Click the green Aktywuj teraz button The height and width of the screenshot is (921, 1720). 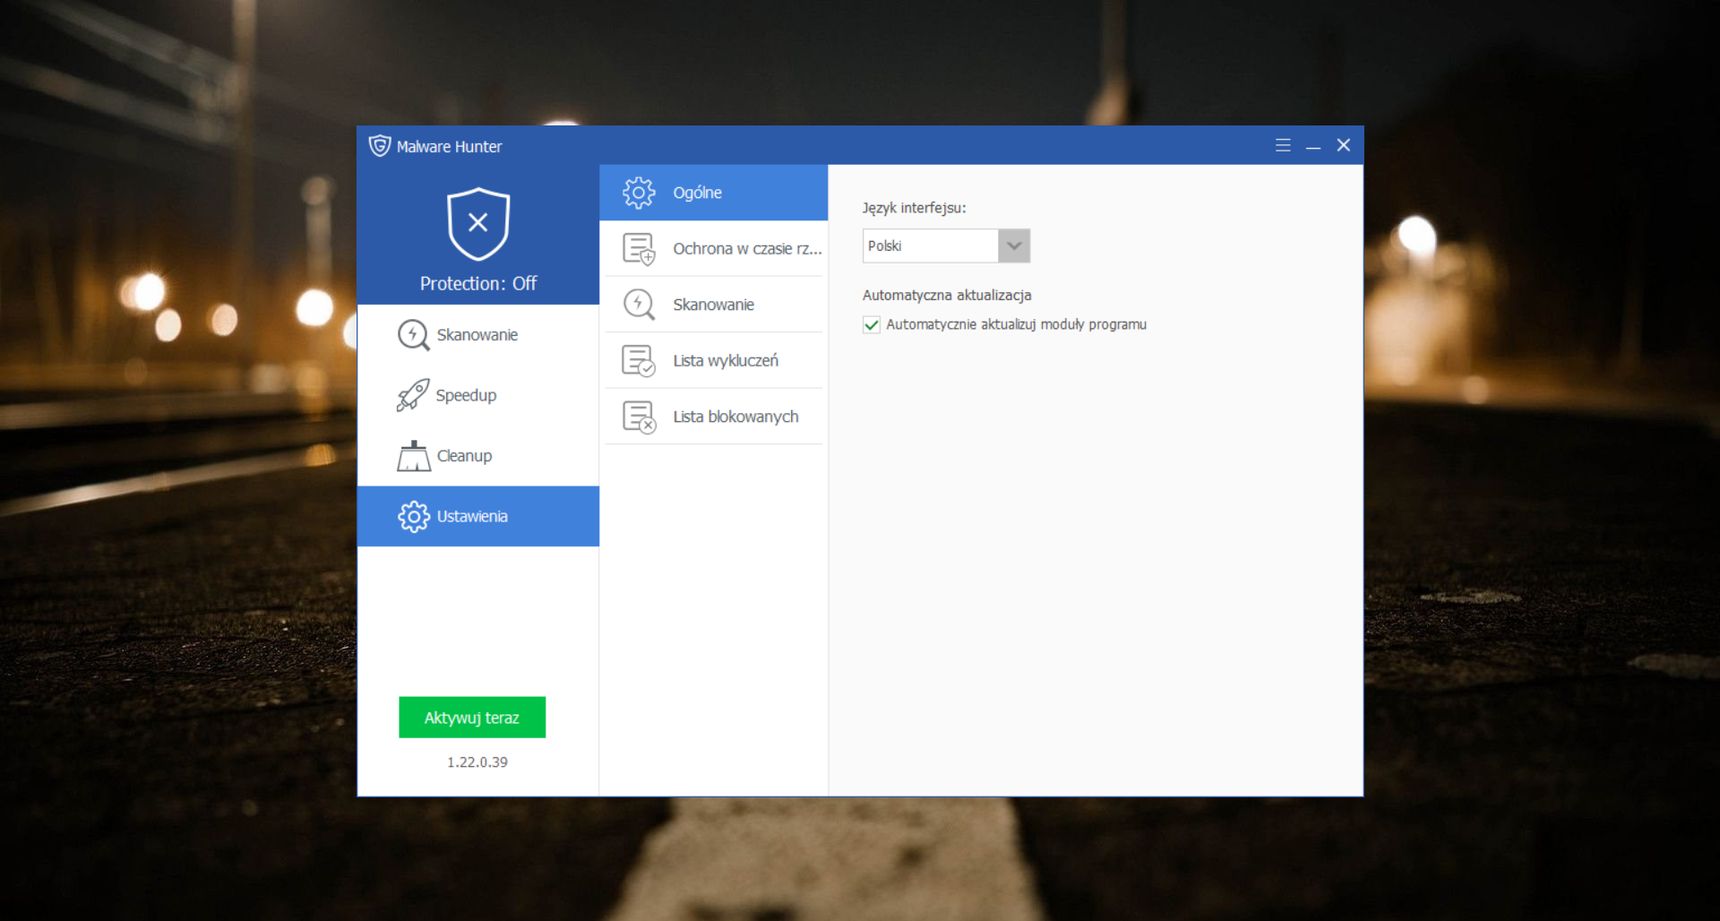pyautogui.click(x=472, y=718)
